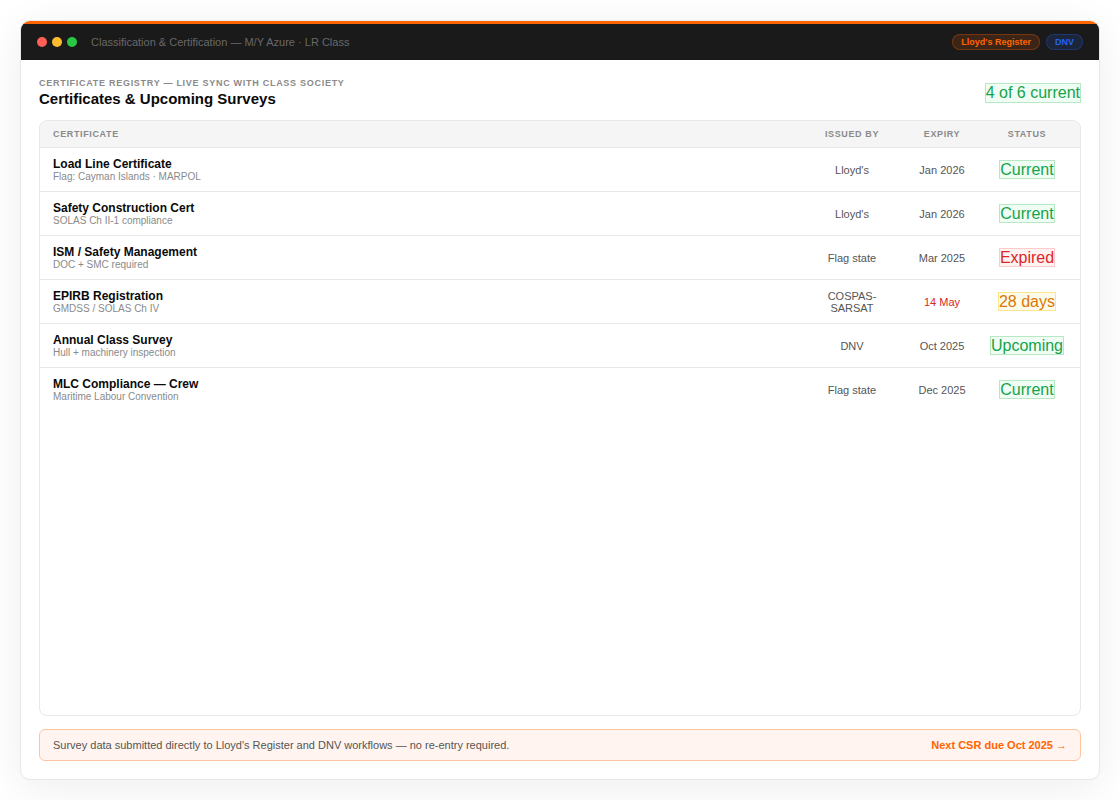Click the Status column header
Screen dimensions: 1120x800
pos(1026,134)
